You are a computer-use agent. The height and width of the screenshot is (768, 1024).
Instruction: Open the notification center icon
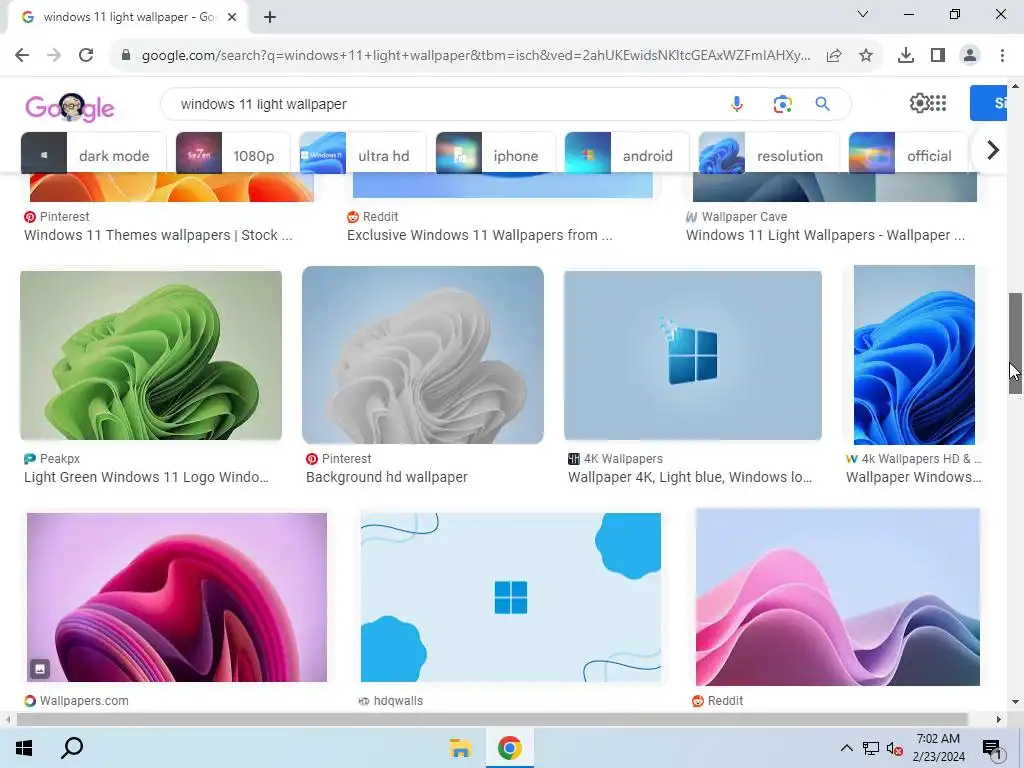(992, 748)
